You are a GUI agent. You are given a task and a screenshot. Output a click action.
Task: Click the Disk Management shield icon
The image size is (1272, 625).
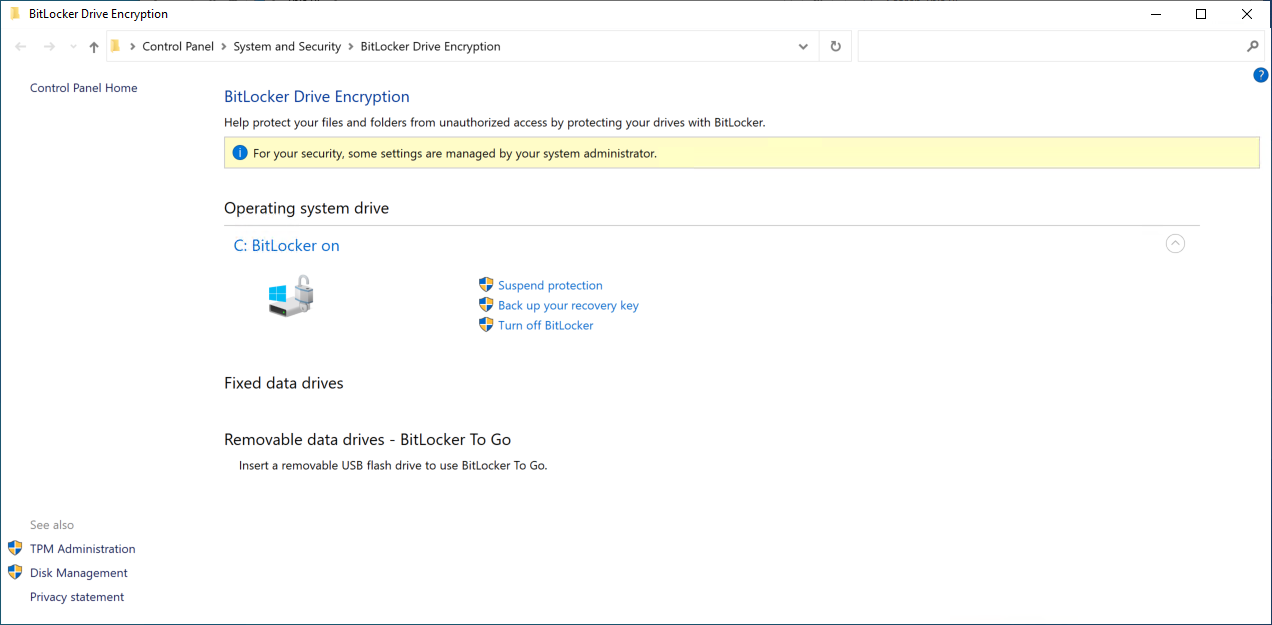15,572
